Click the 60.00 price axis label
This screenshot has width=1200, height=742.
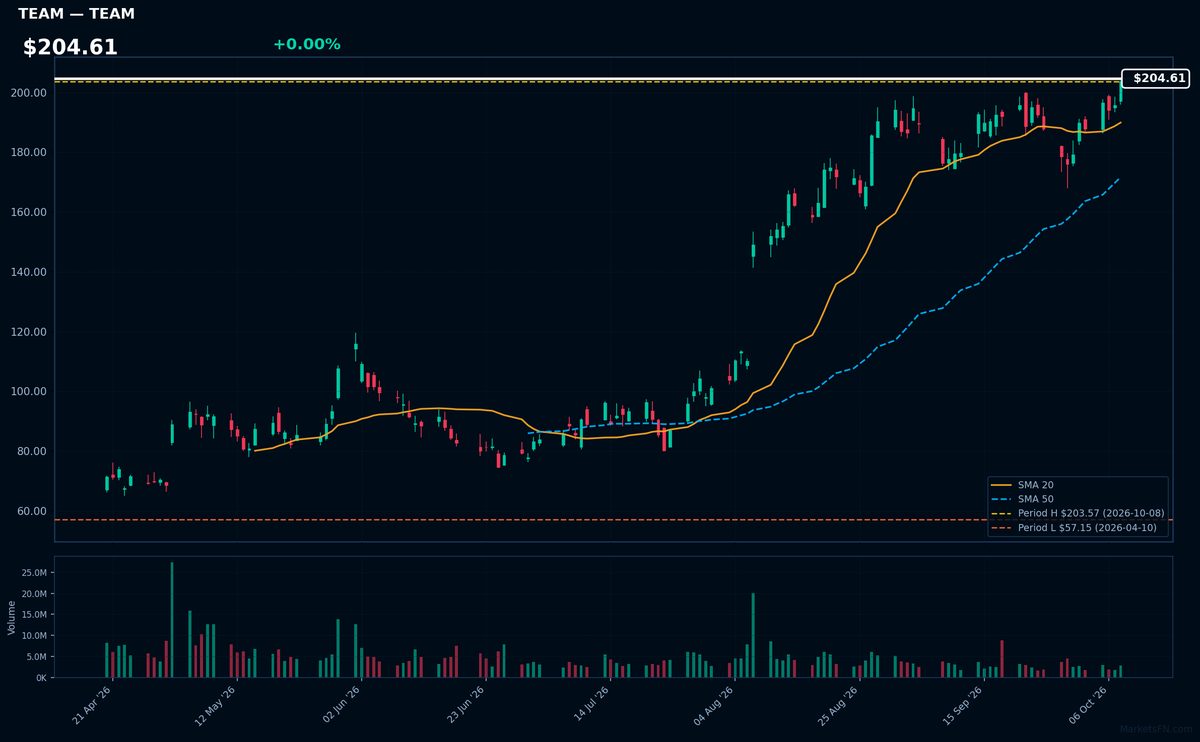32,511
